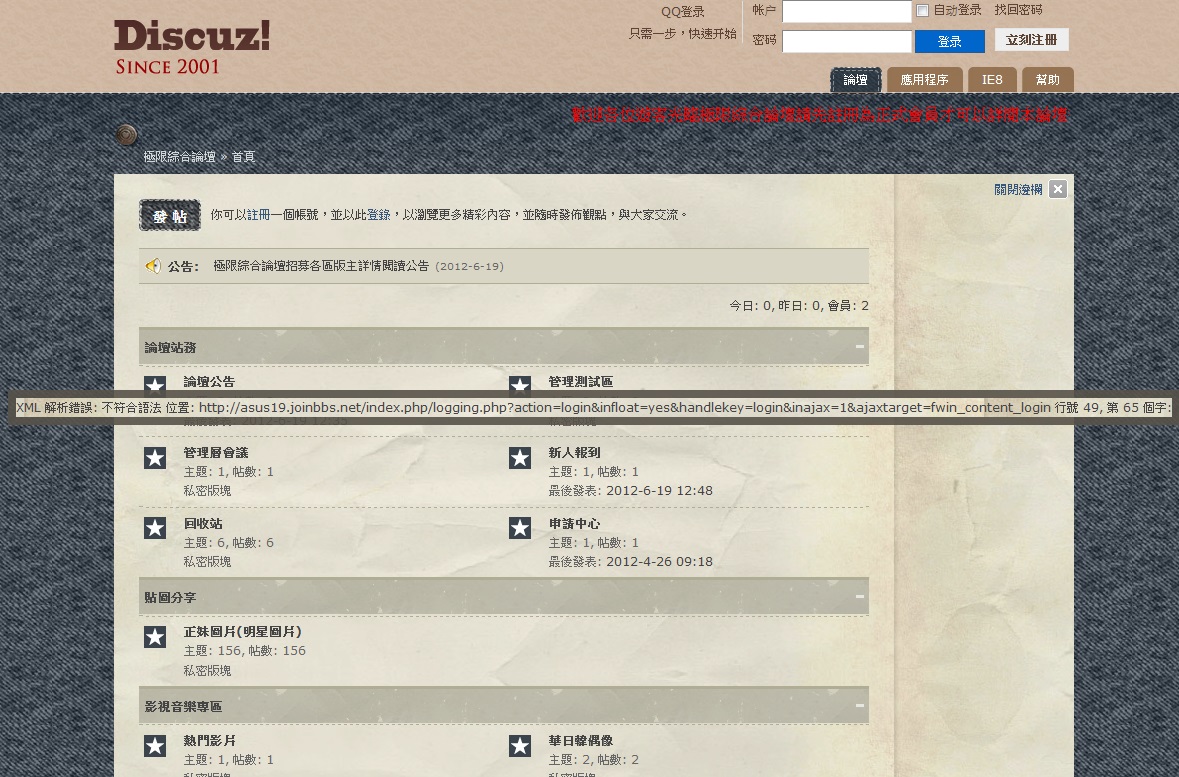This screenshot has height=777, width=1179.
Task: Open the 管理測試區 board
Action: [x=580, y=381]
